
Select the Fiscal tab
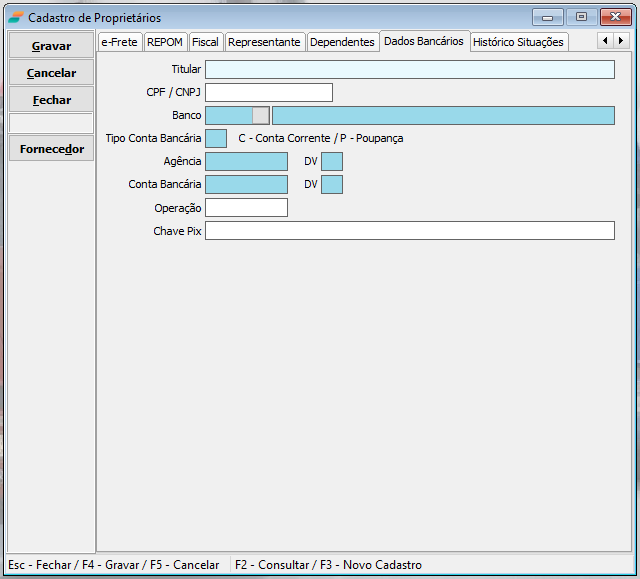tap(205, 42)
